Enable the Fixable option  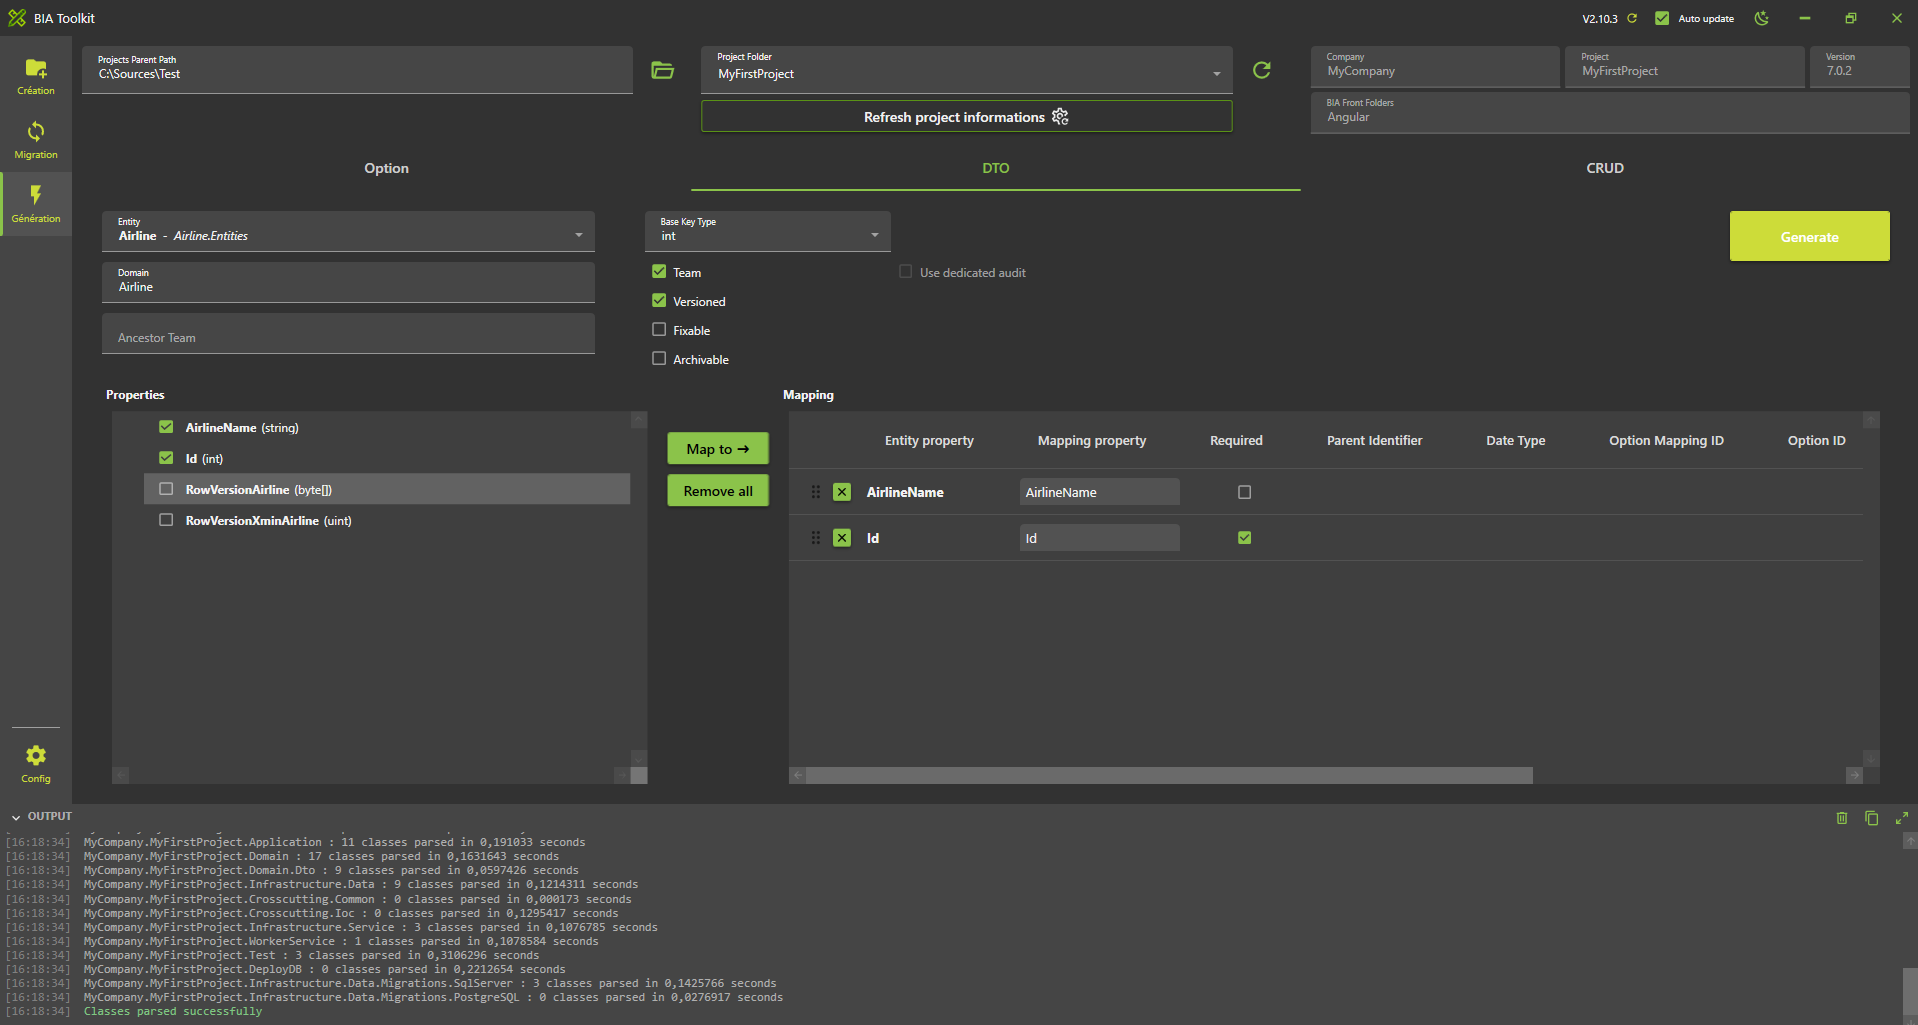click(x=659, y=329)
